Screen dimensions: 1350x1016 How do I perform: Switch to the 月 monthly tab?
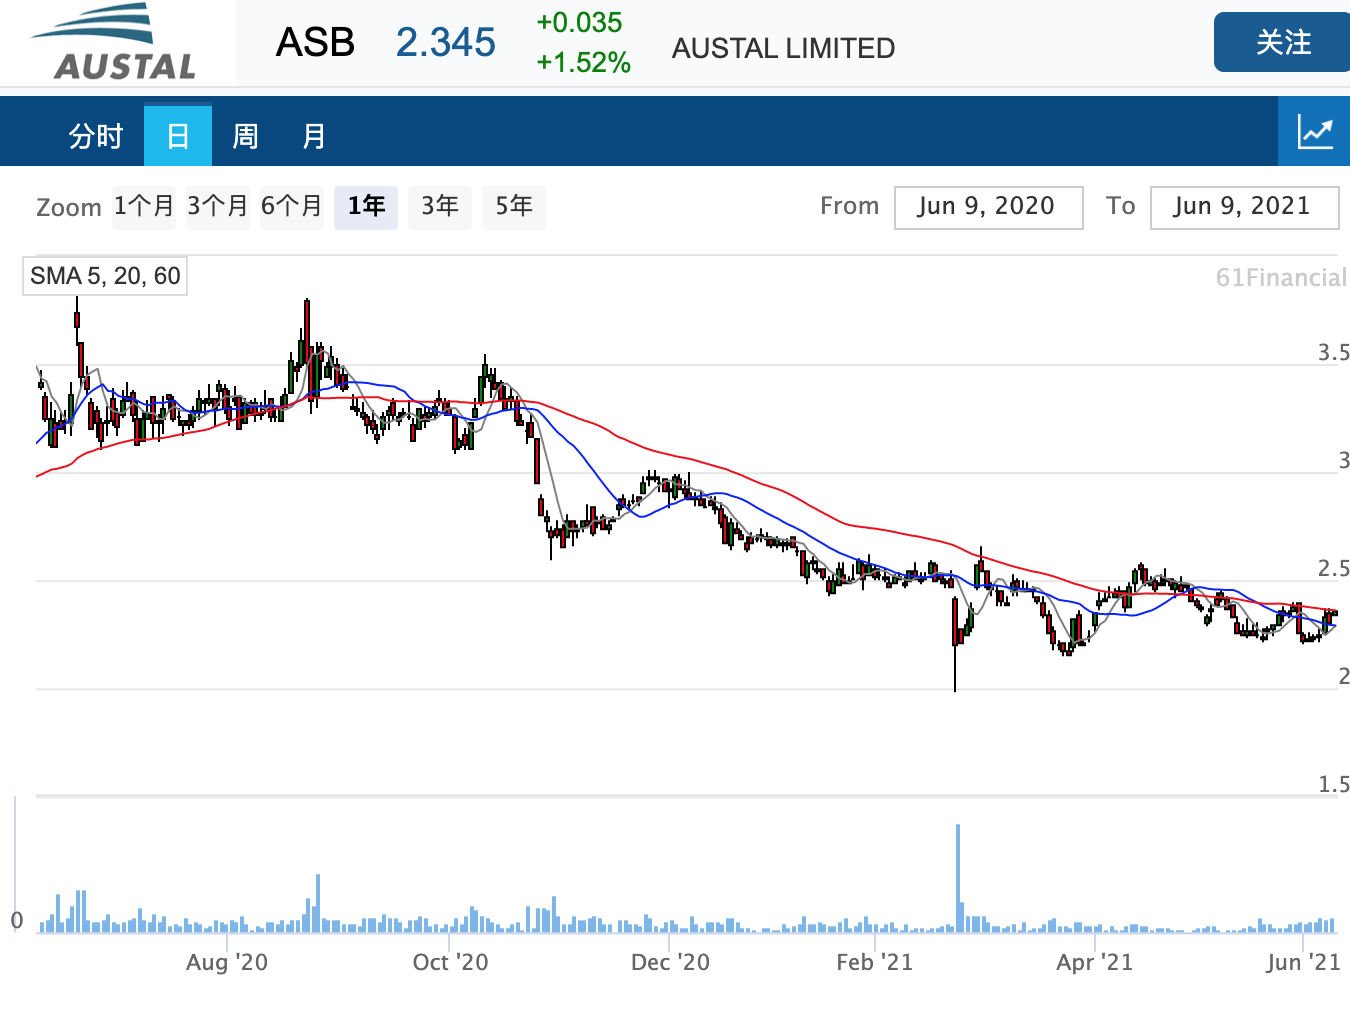tap(314, 135)
